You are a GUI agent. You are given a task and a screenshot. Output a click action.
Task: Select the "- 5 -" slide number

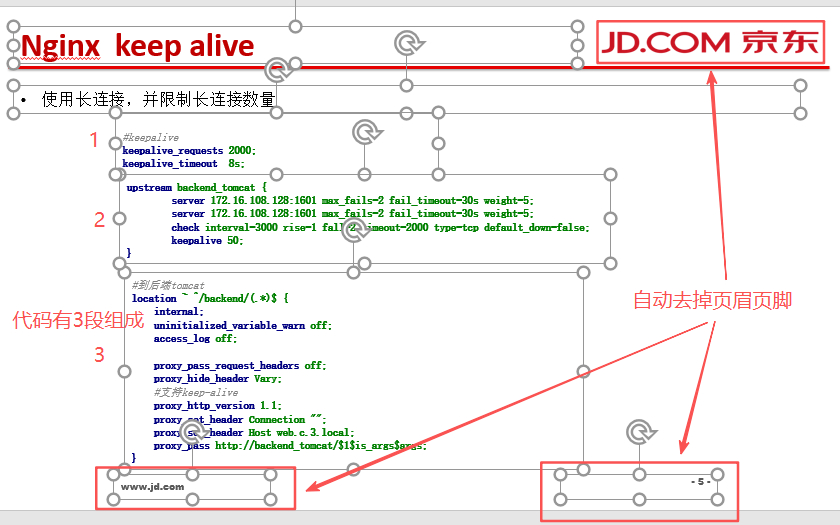click(701, 482)
